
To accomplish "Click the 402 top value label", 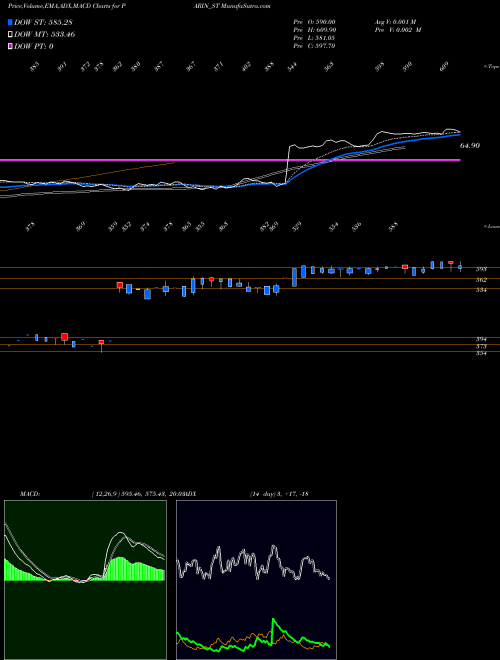I will coord(247,67).
